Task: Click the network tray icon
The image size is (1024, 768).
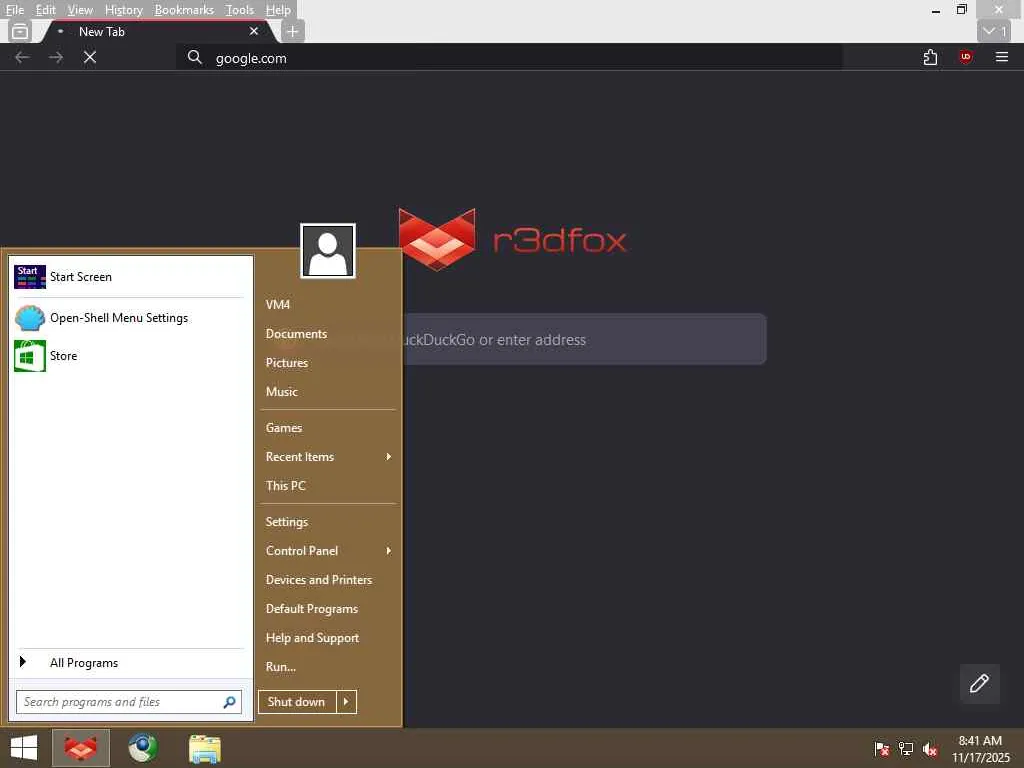Action: pos(906,749)
